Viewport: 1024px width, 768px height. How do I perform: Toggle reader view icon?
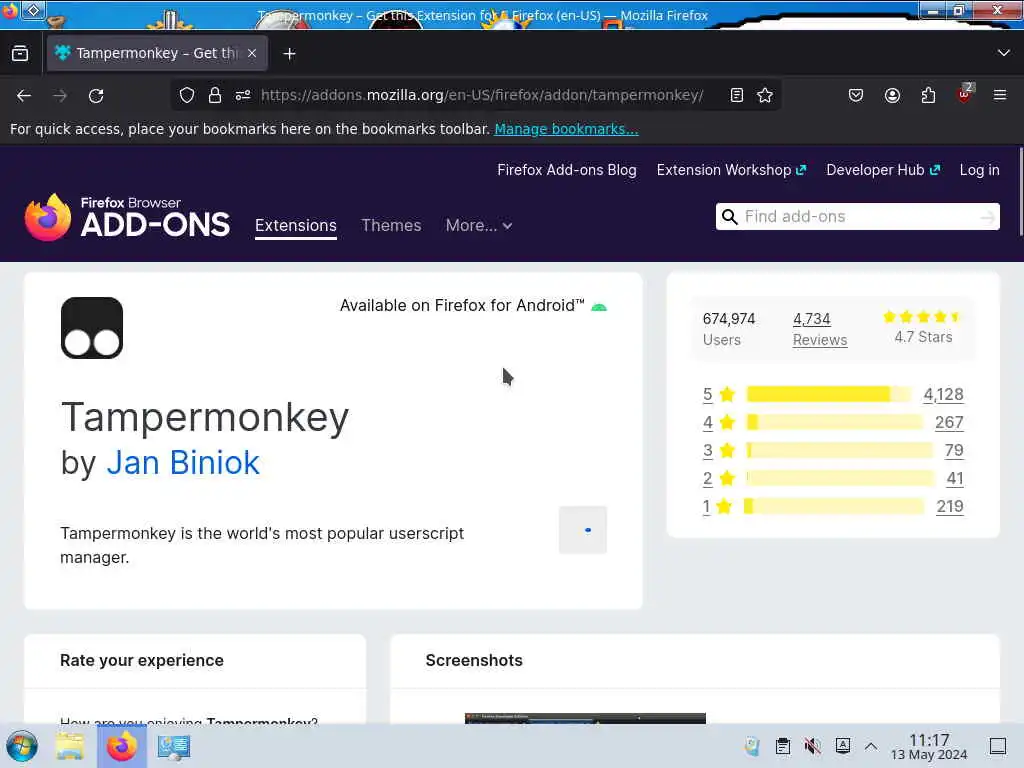pos(737,95)
